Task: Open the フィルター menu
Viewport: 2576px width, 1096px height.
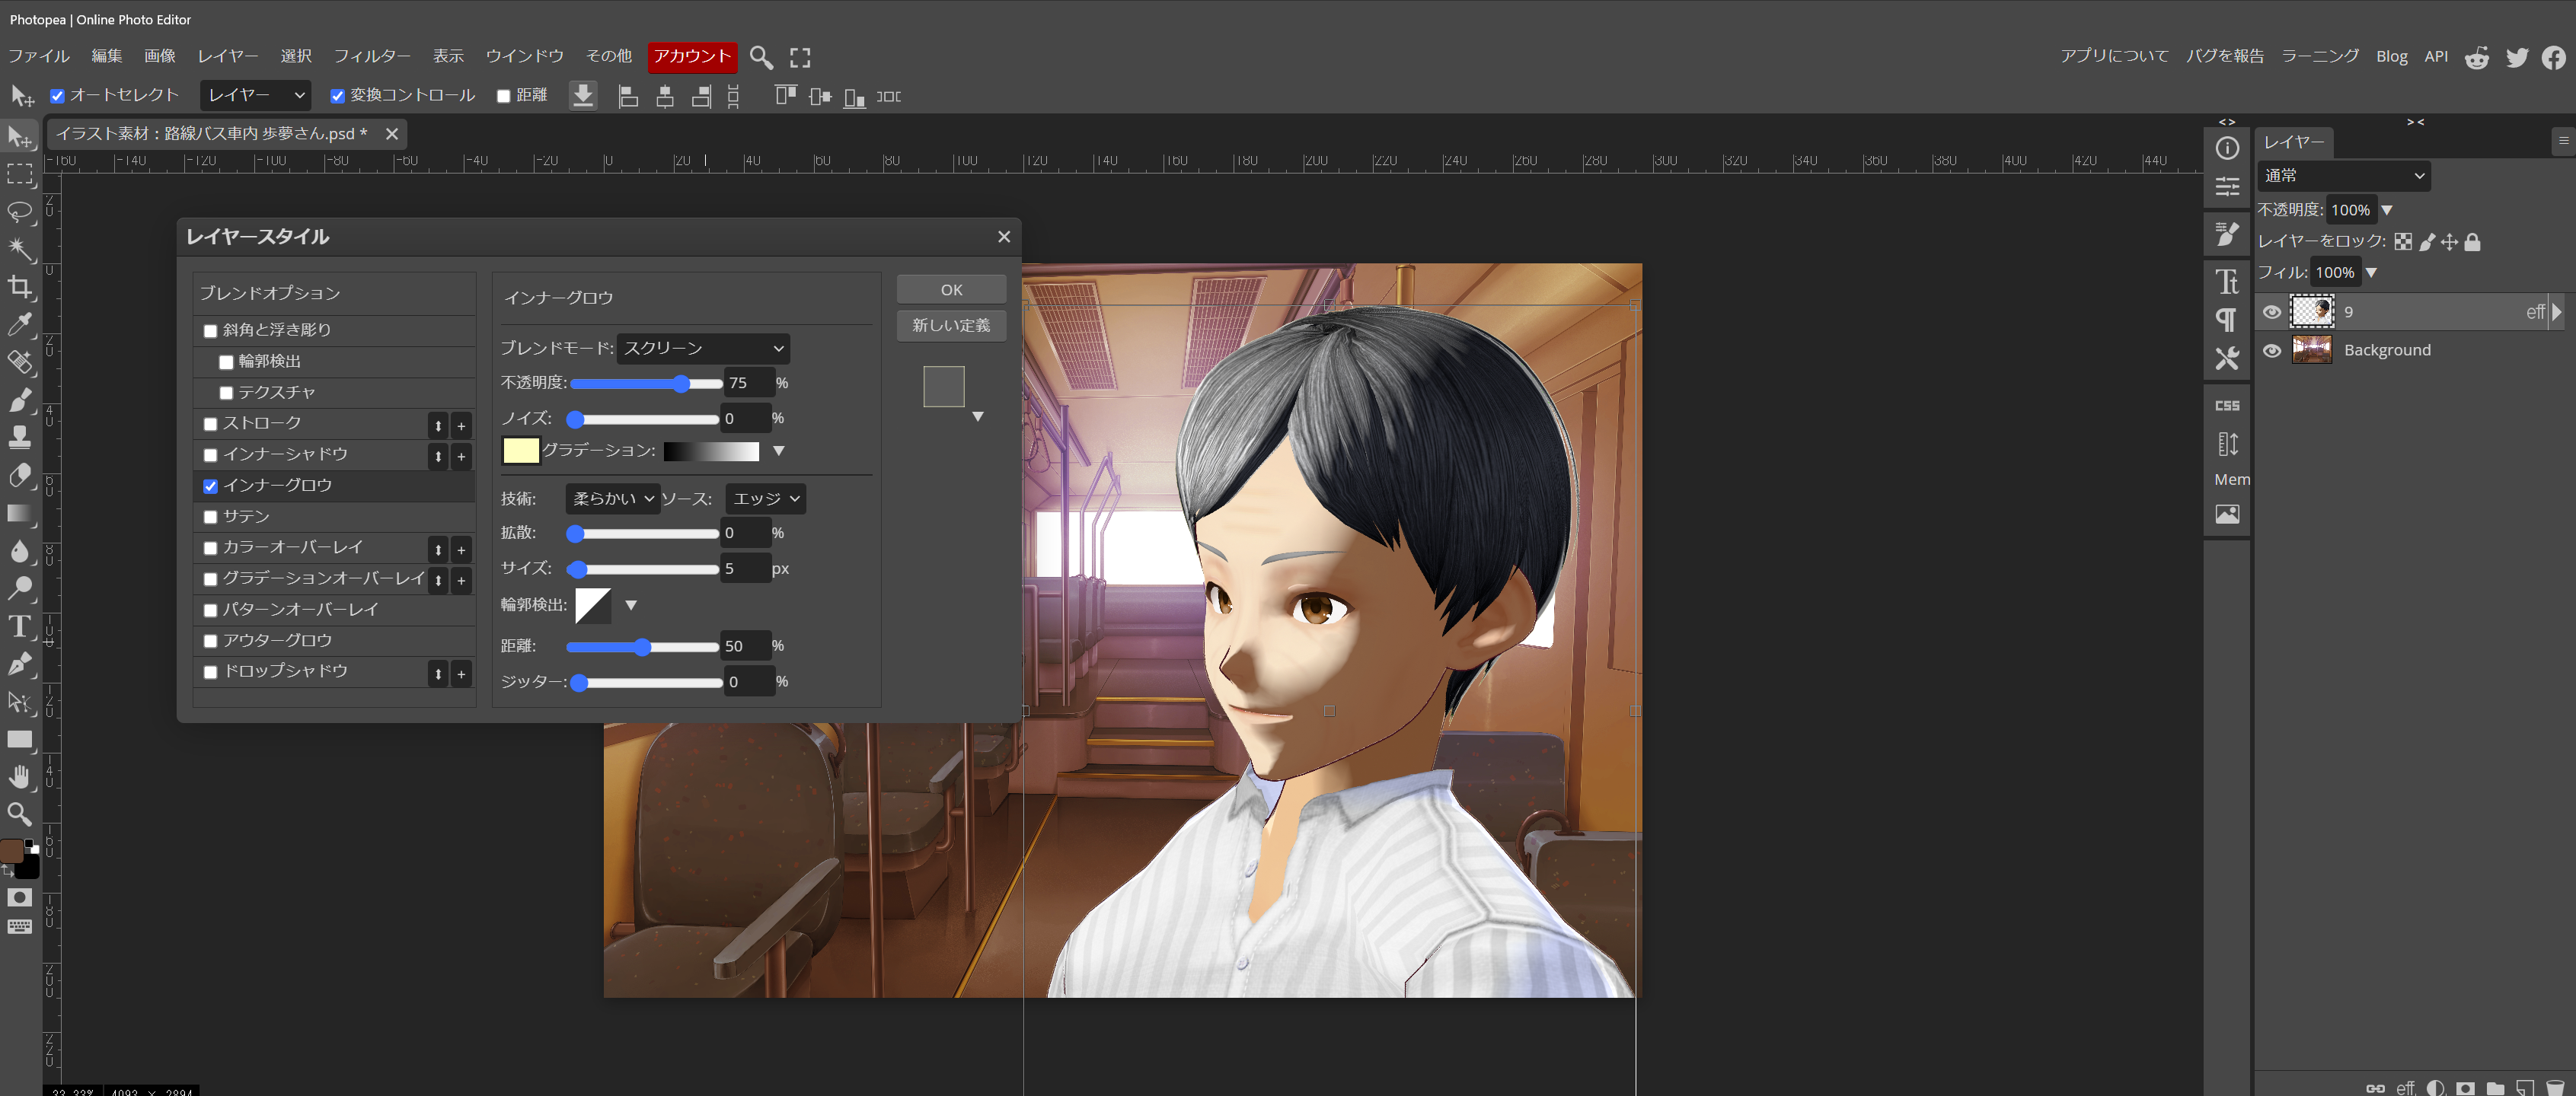Action: point(372,56)
